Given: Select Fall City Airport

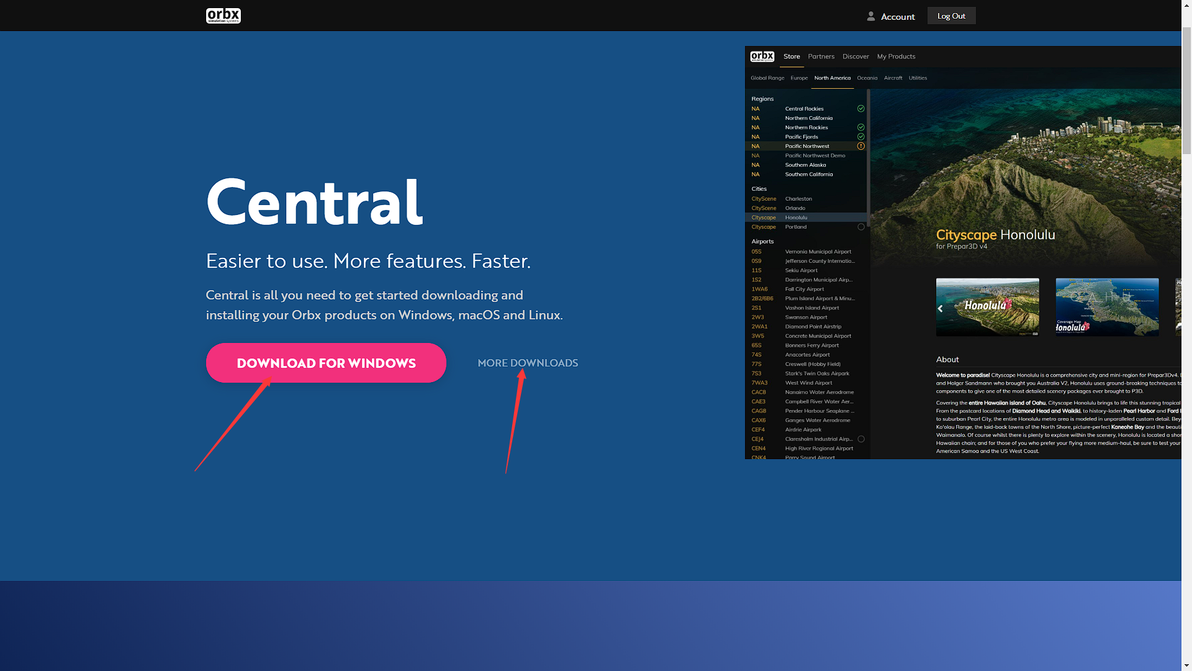Looking at the screenshot, I should [806, 289].
